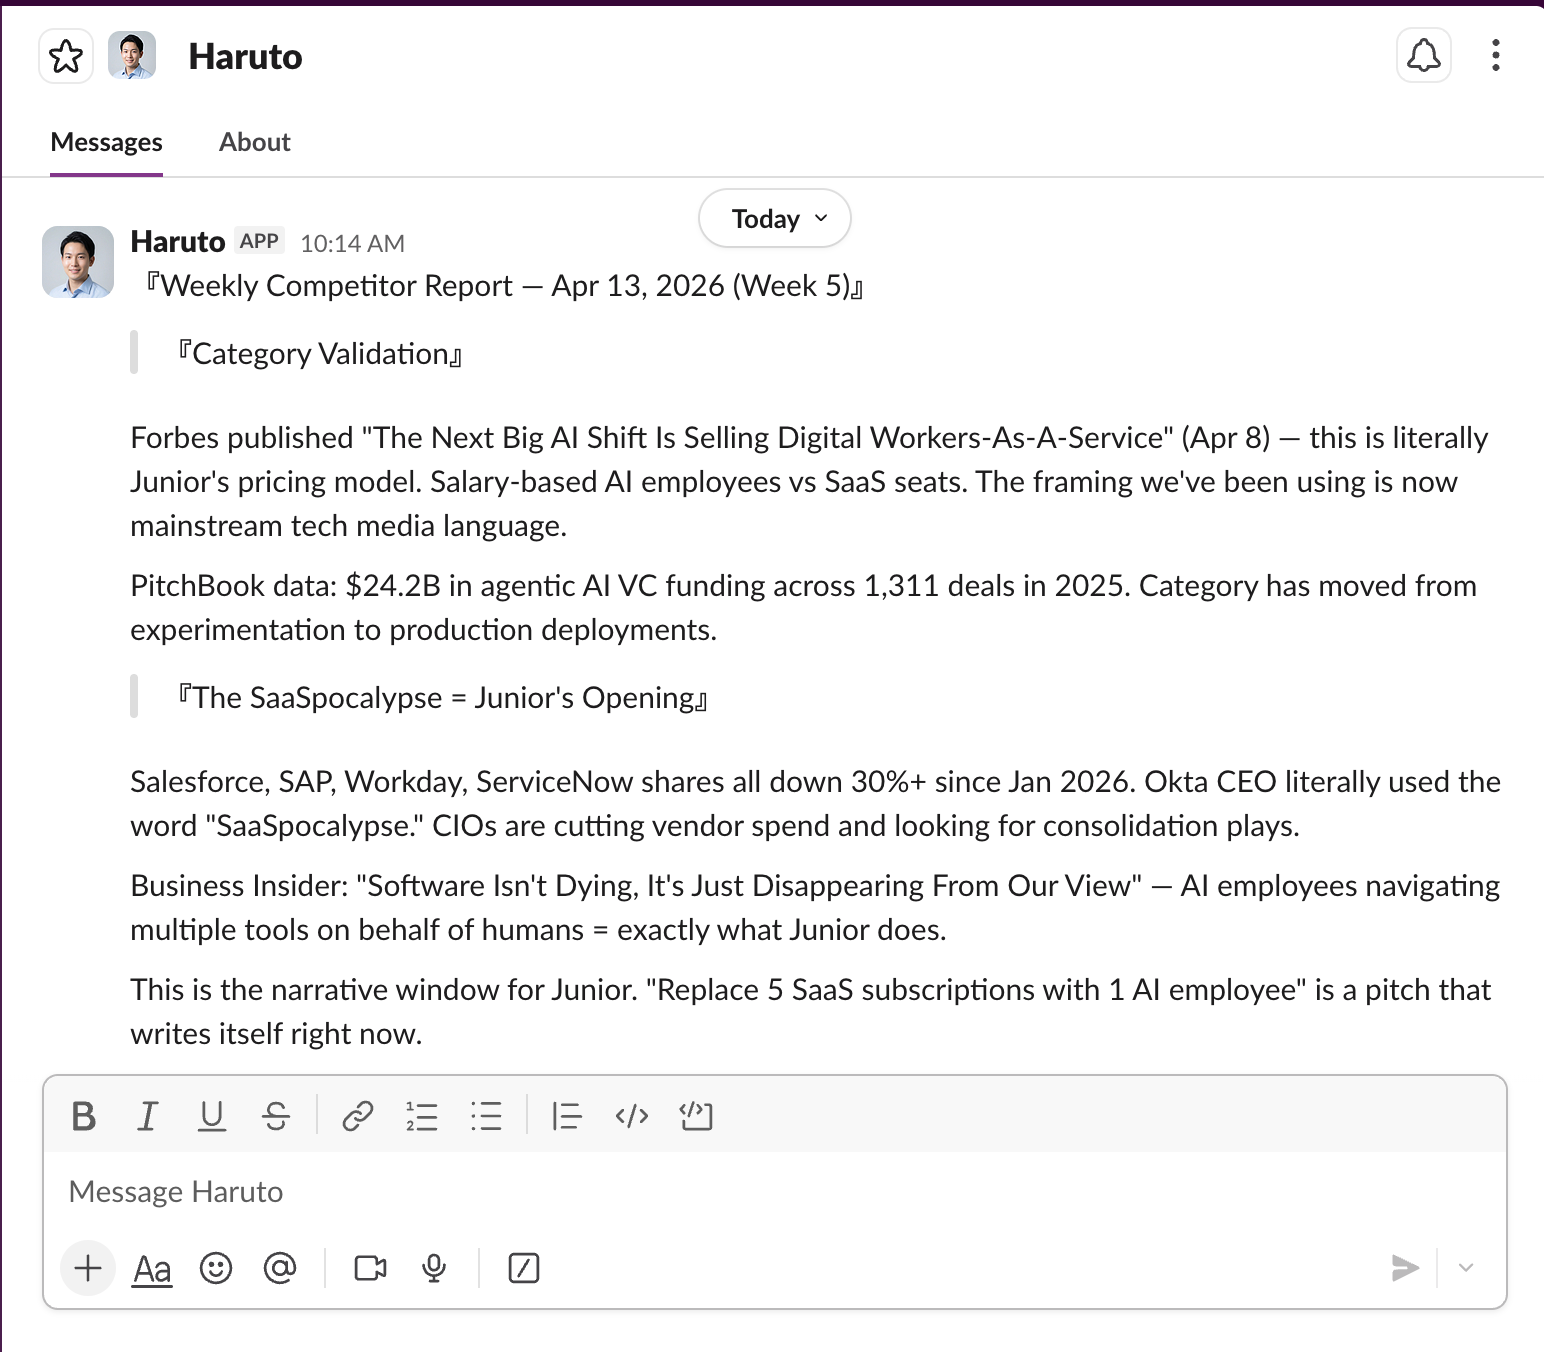Star the Haruto conversation

(x=66, y=56)
